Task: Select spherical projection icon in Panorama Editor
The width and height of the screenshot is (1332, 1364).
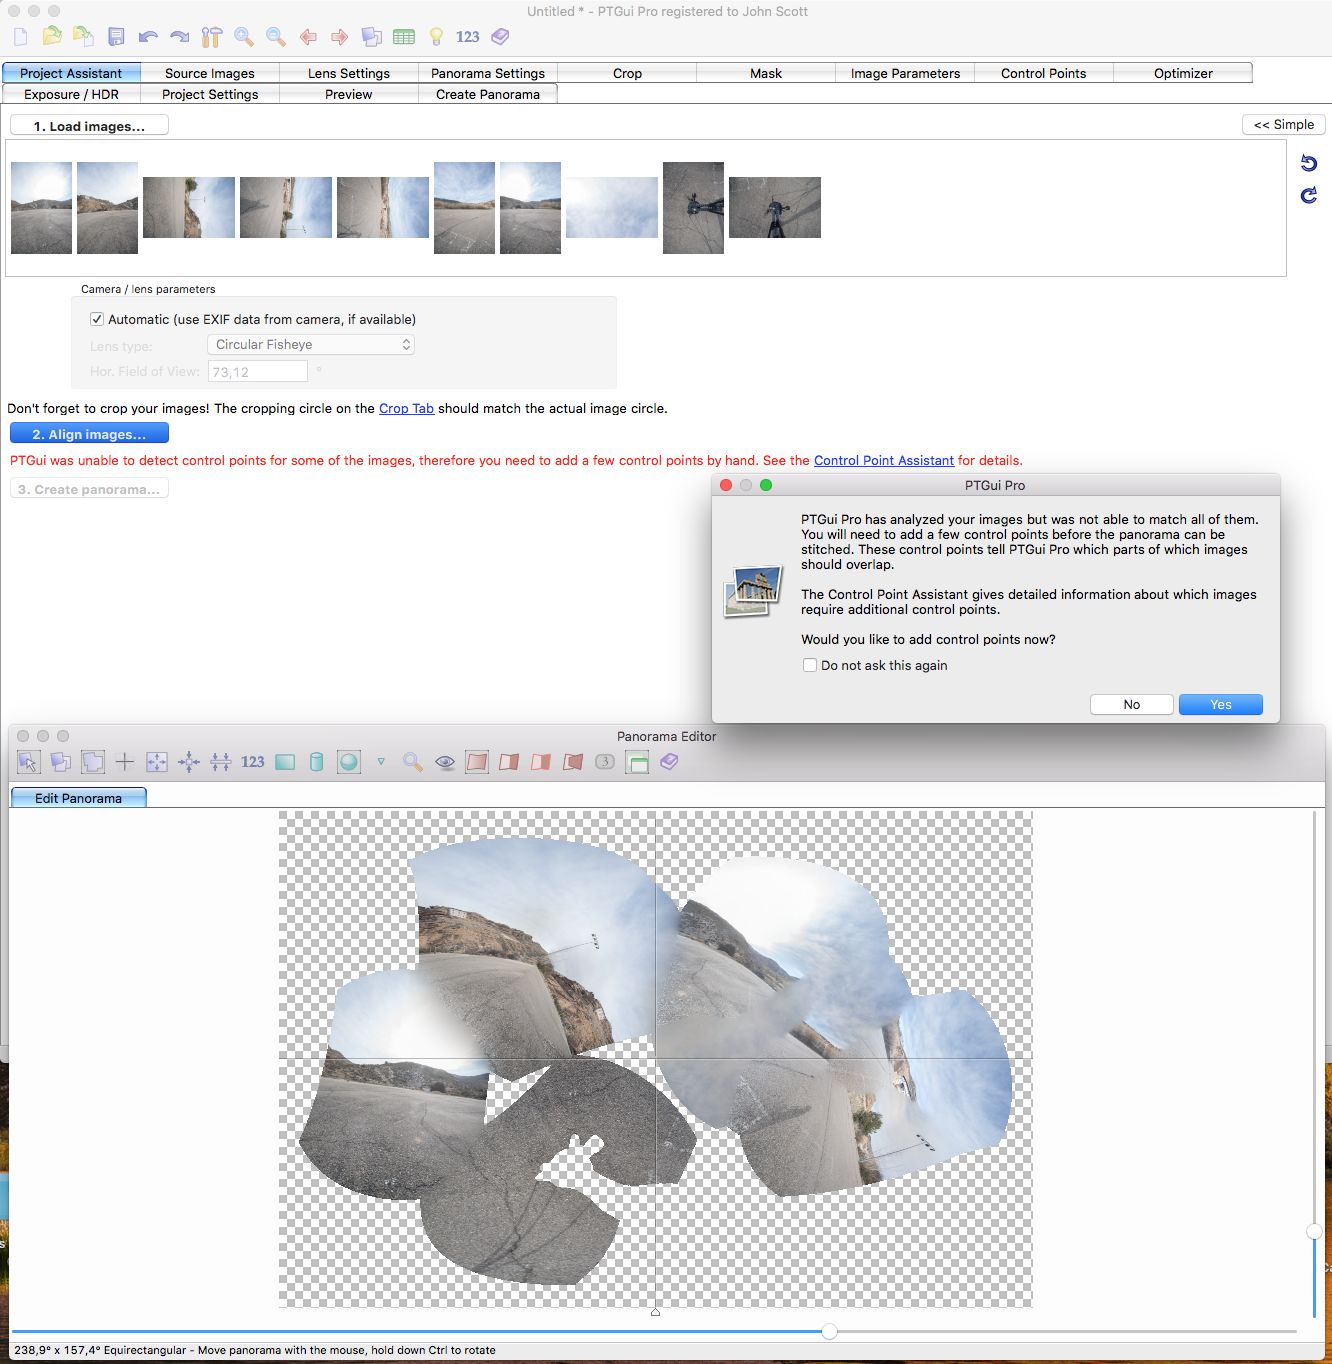Action: click(348, 762)
